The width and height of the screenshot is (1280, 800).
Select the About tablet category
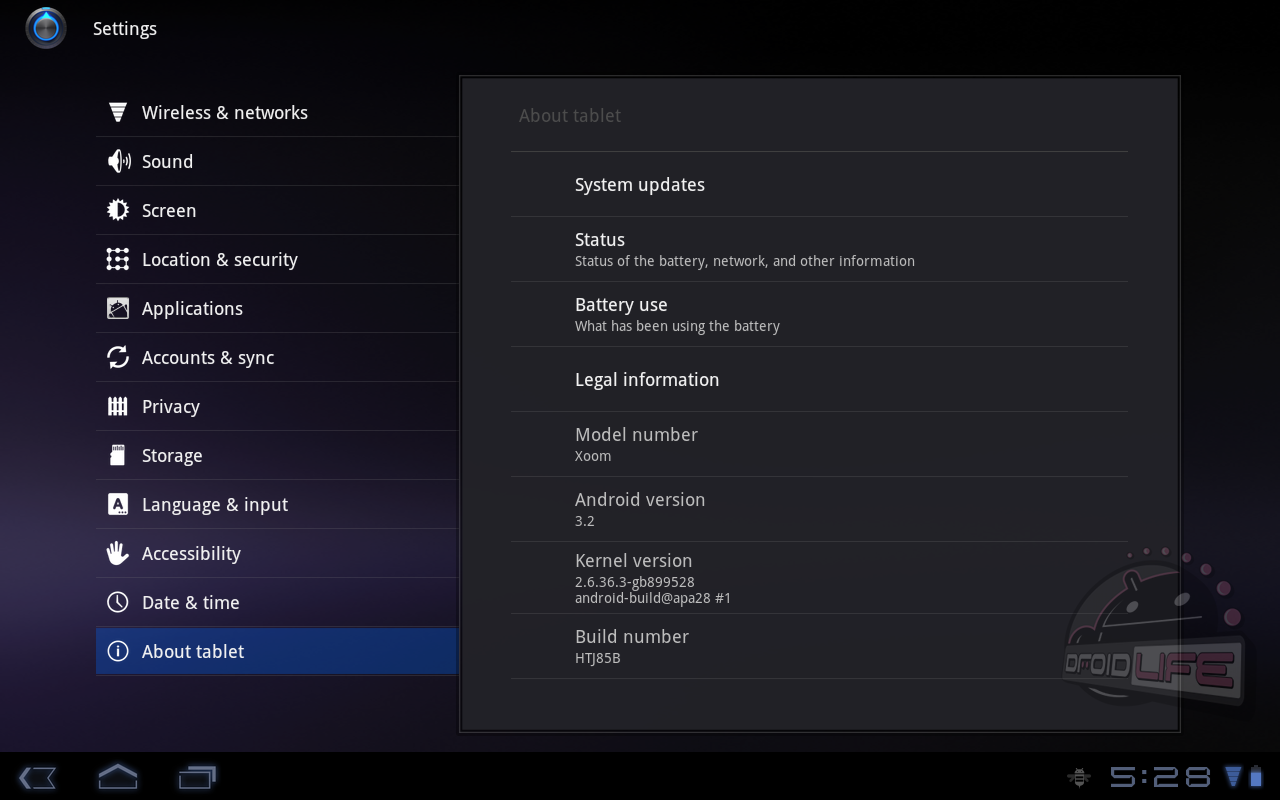pyautogui.click(x=193, y=651)
